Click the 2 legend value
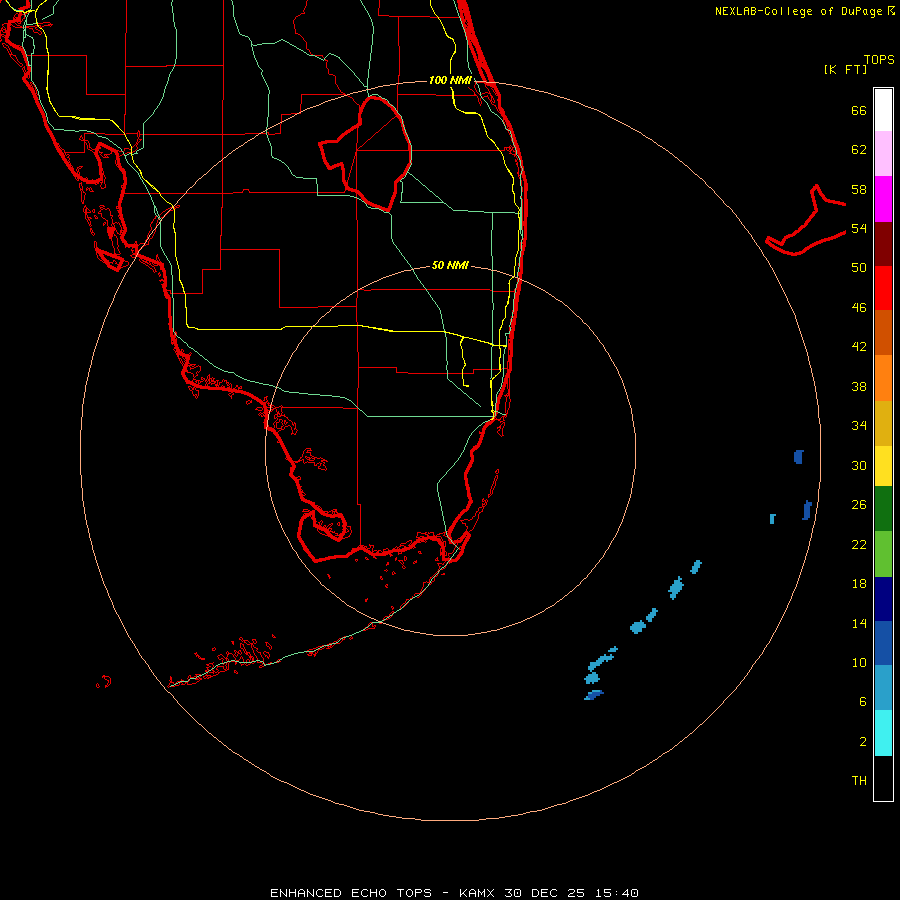The image size is (900, 900). point(863,742)
